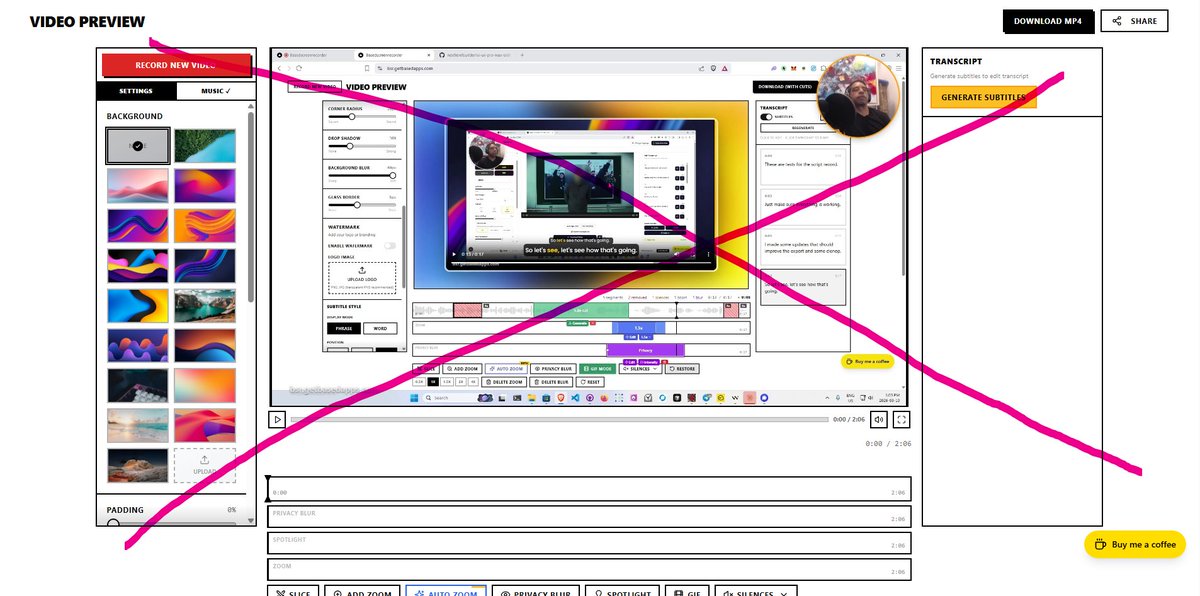Click the video player progress bar
The image size is (1200, 596).
[x=559, y=420]
